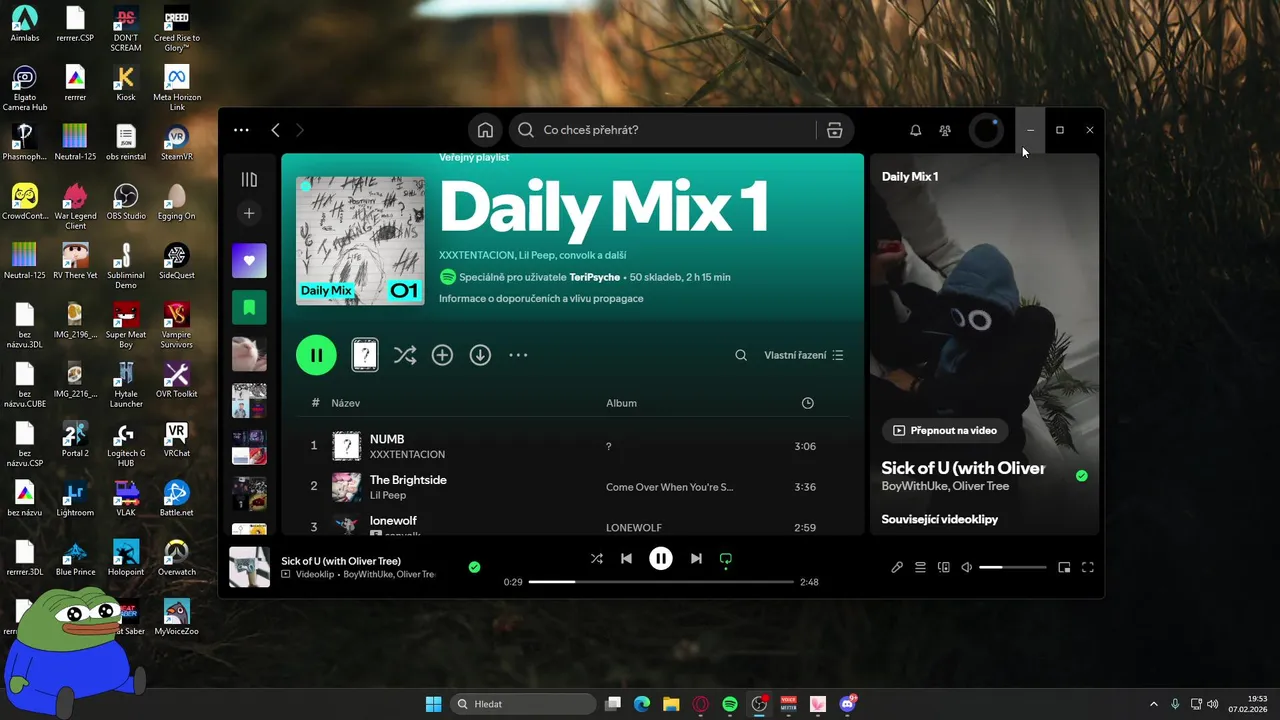Open the OBS Studio desktop shortcut
1280x720 pixels.
click(126, 201)
